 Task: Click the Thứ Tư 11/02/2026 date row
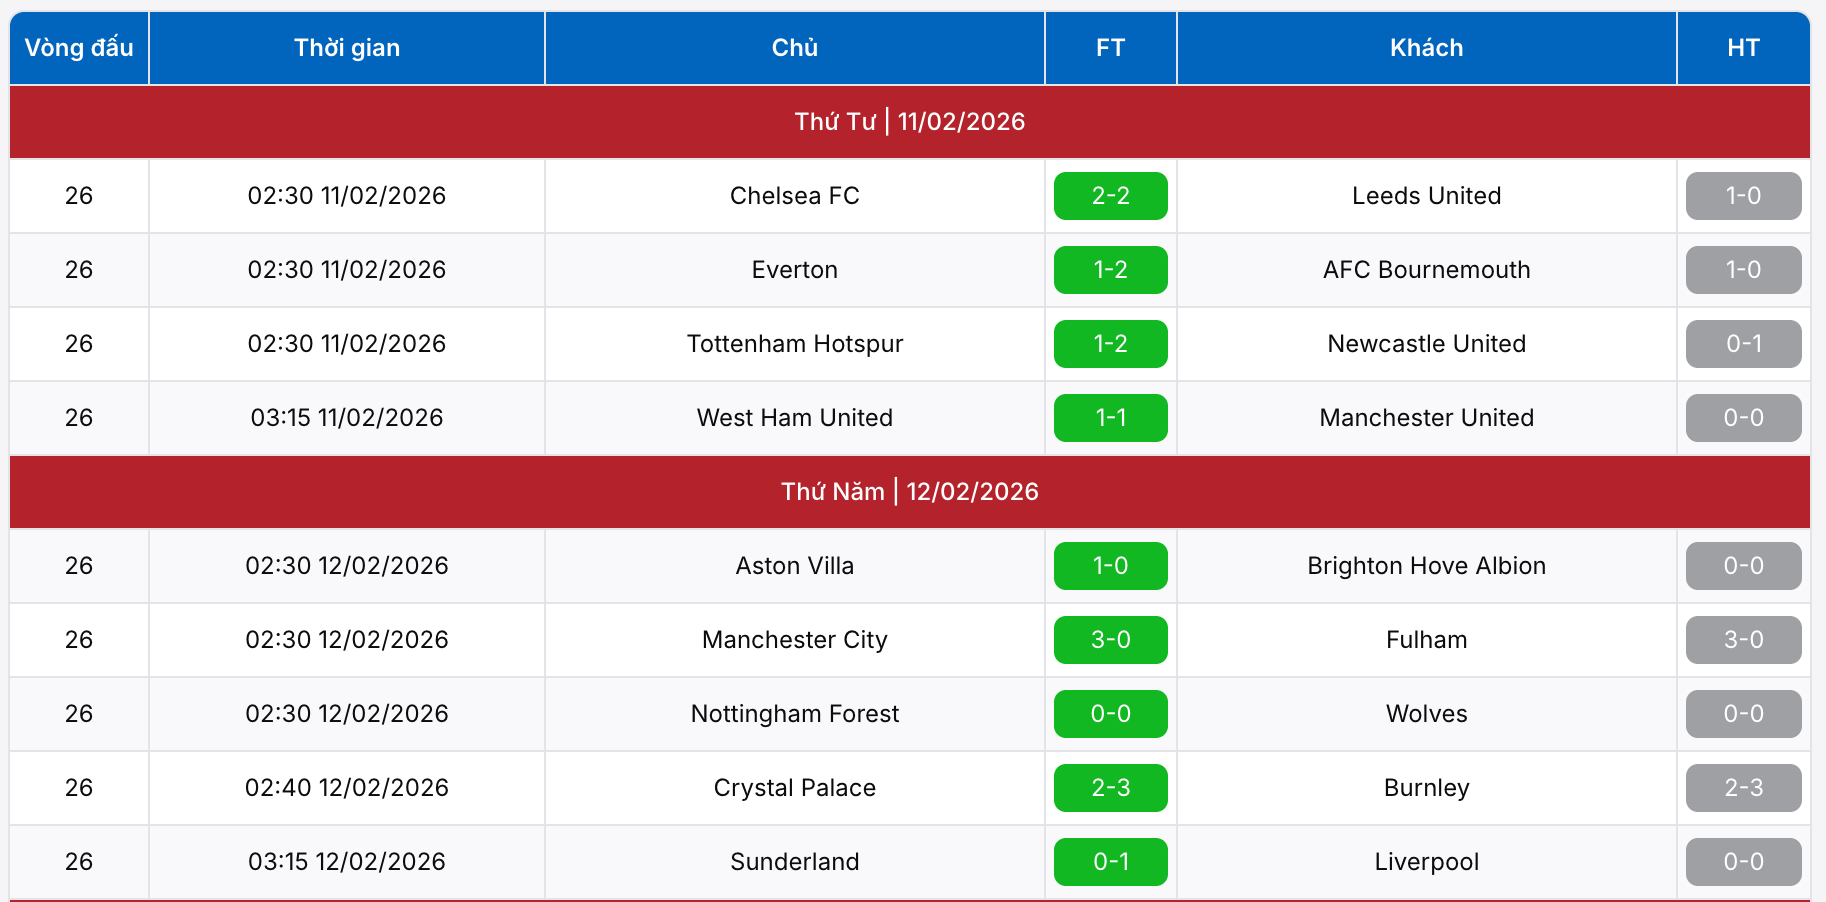[x=909, y=122]
